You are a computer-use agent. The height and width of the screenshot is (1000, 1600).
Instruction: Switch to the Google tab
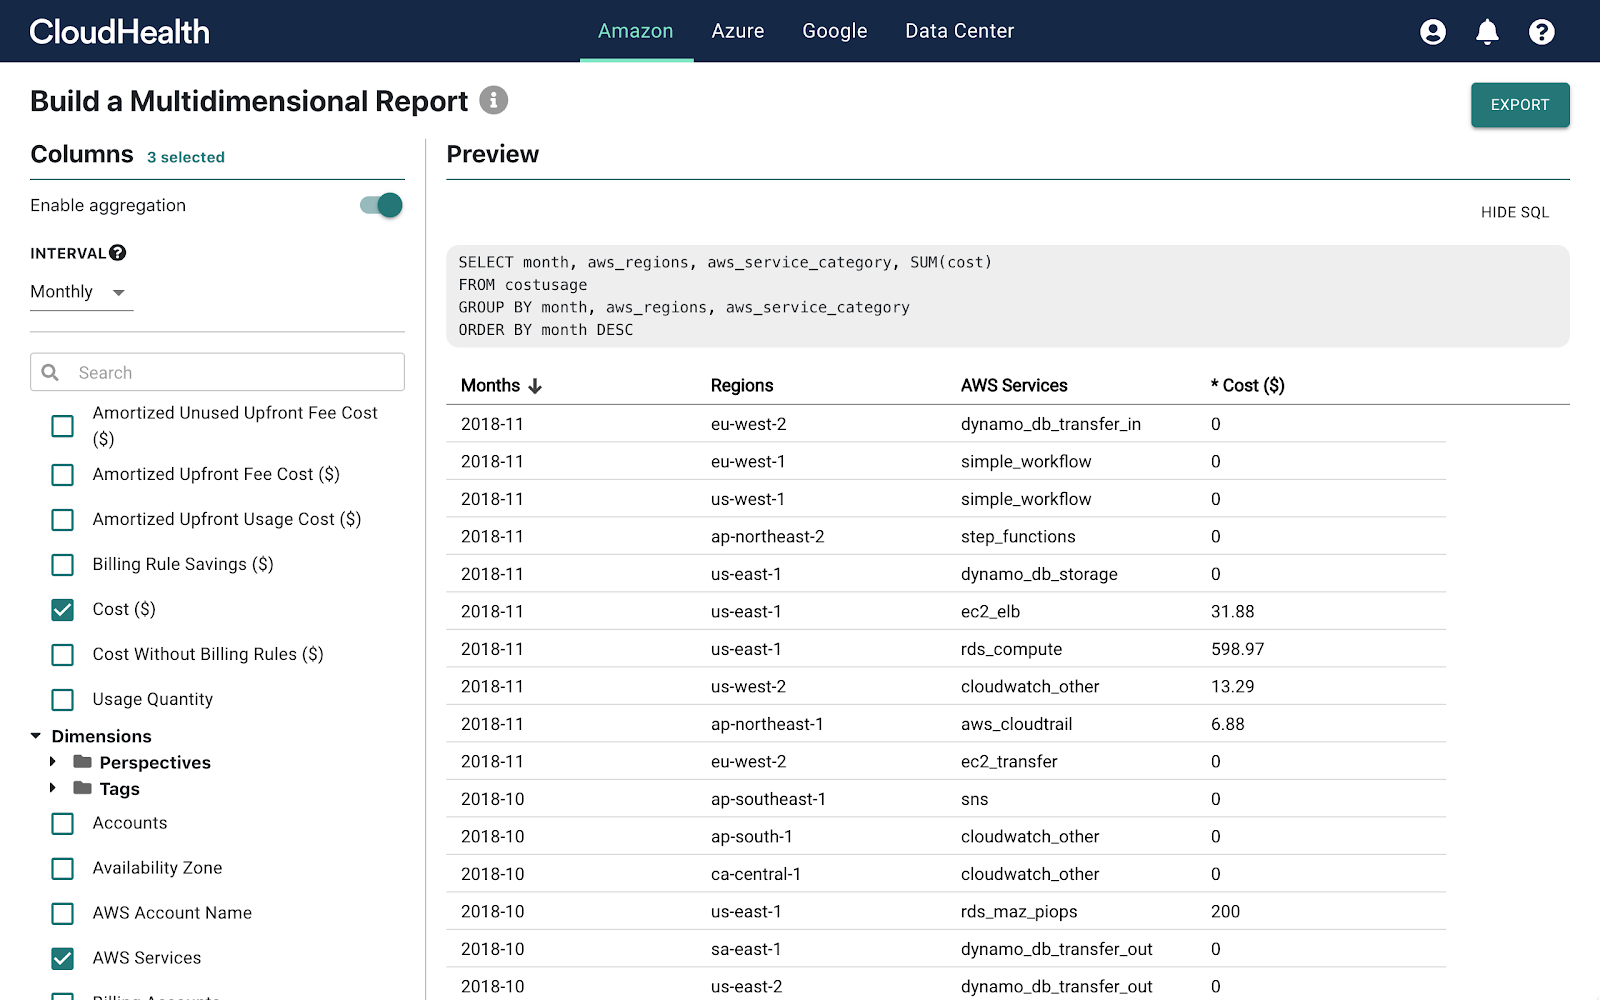pyautogui.click(x=834, y=31)
